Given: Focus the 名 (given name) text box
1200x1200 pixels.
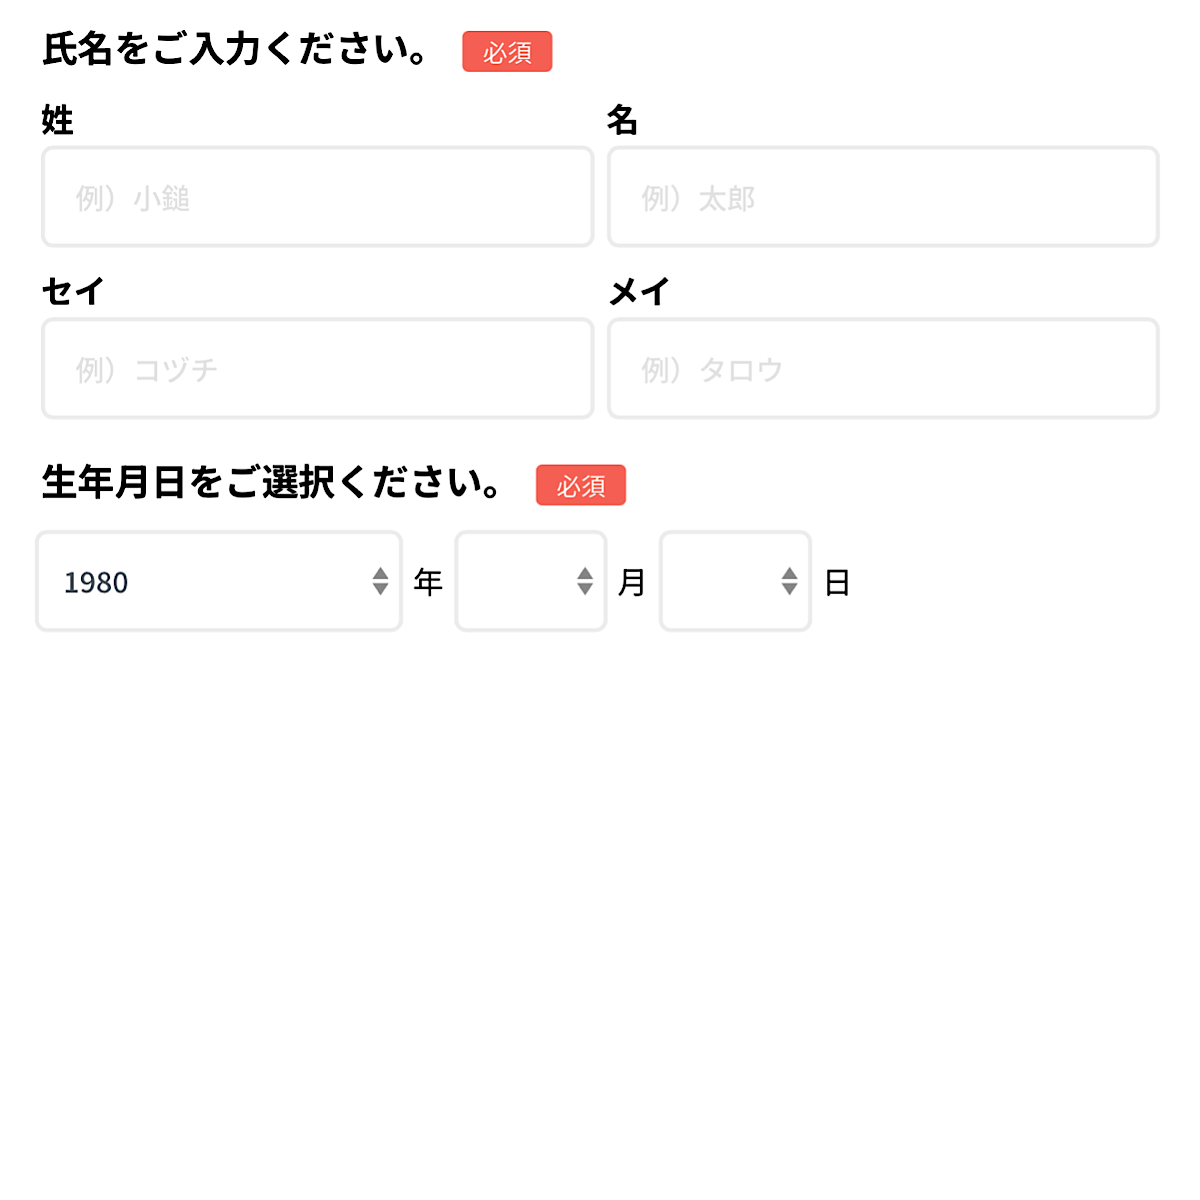Looking at the screenshot, I should click(x=883, y=197).
